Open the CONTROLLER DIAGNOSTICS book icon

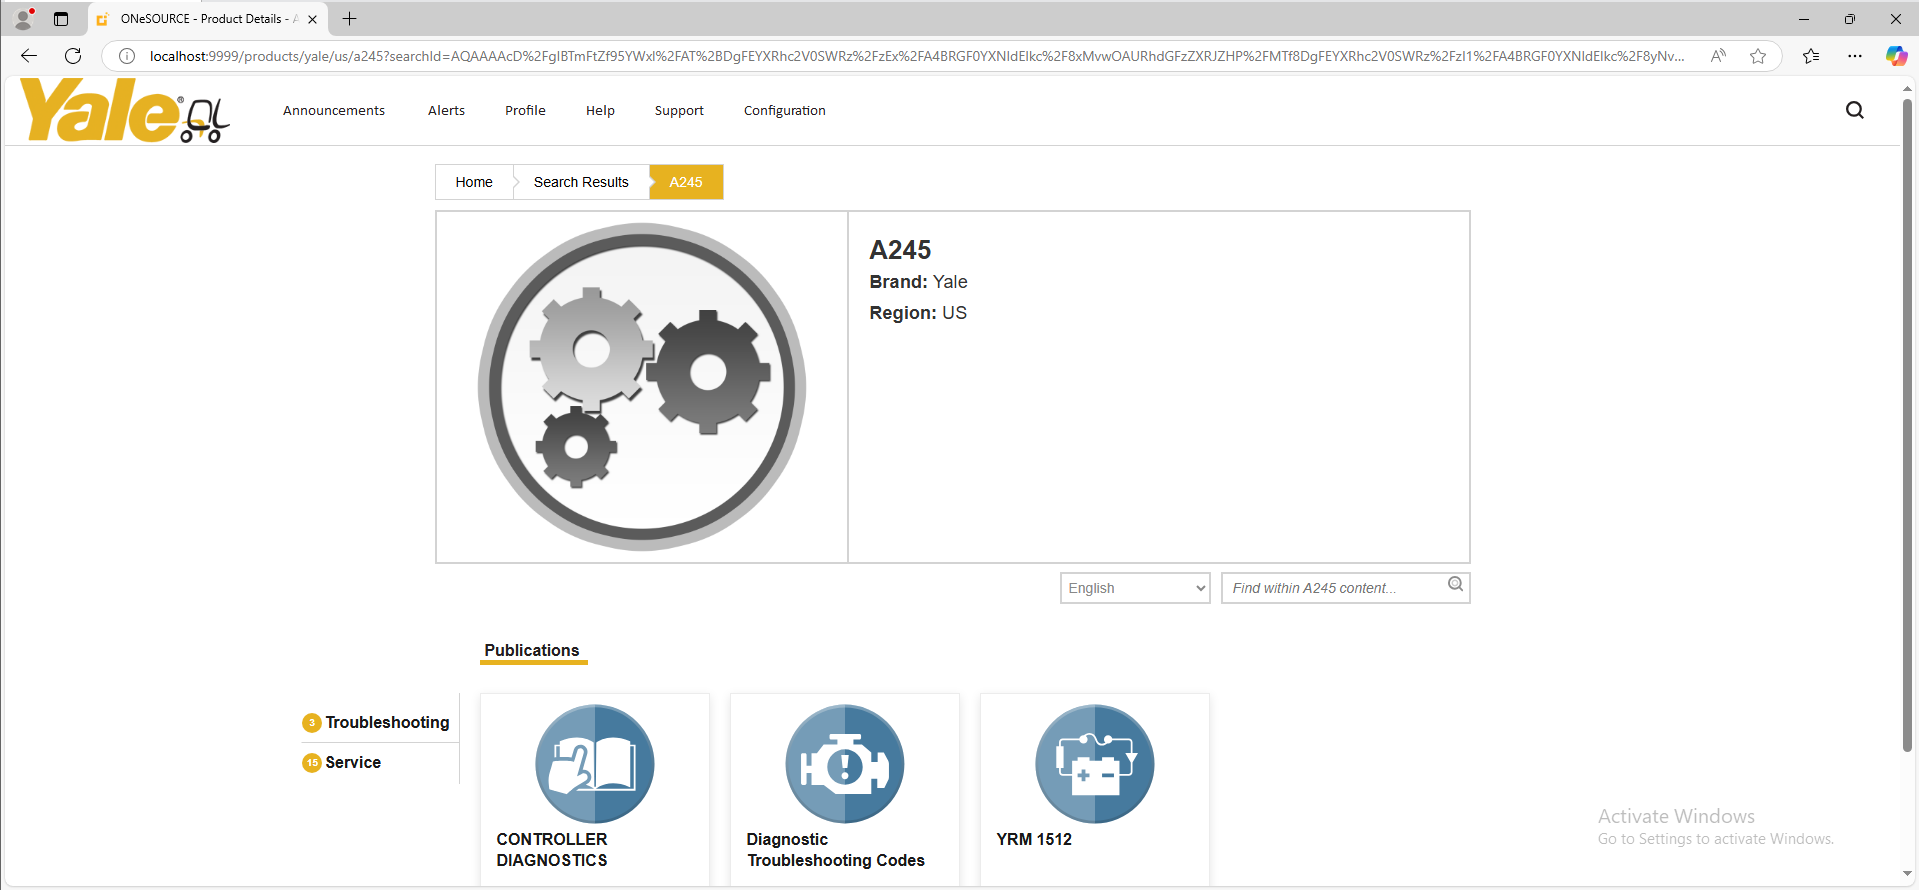[595, 764]
